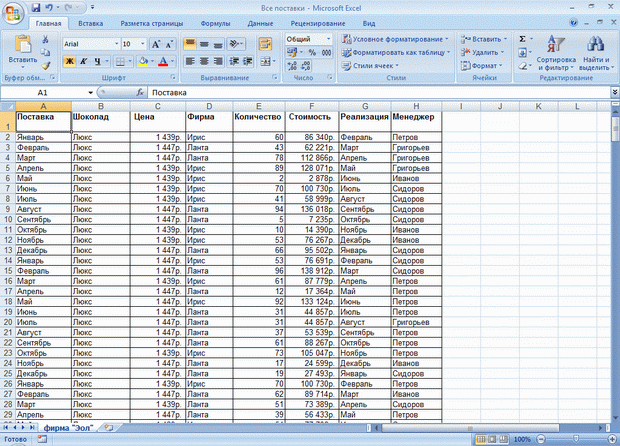The image size is (620, 446).
Task: Undo the last action
Action: [x=49, y=8]
